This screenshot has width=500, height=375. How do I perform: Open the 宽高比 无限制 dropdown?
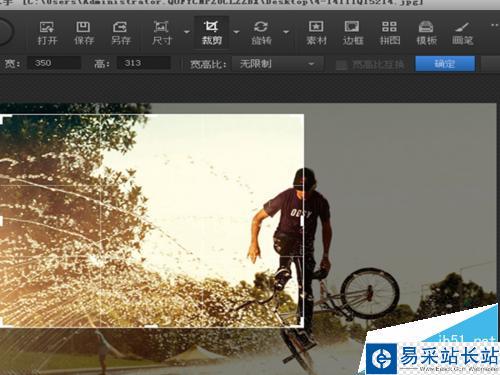pos(277,63)
